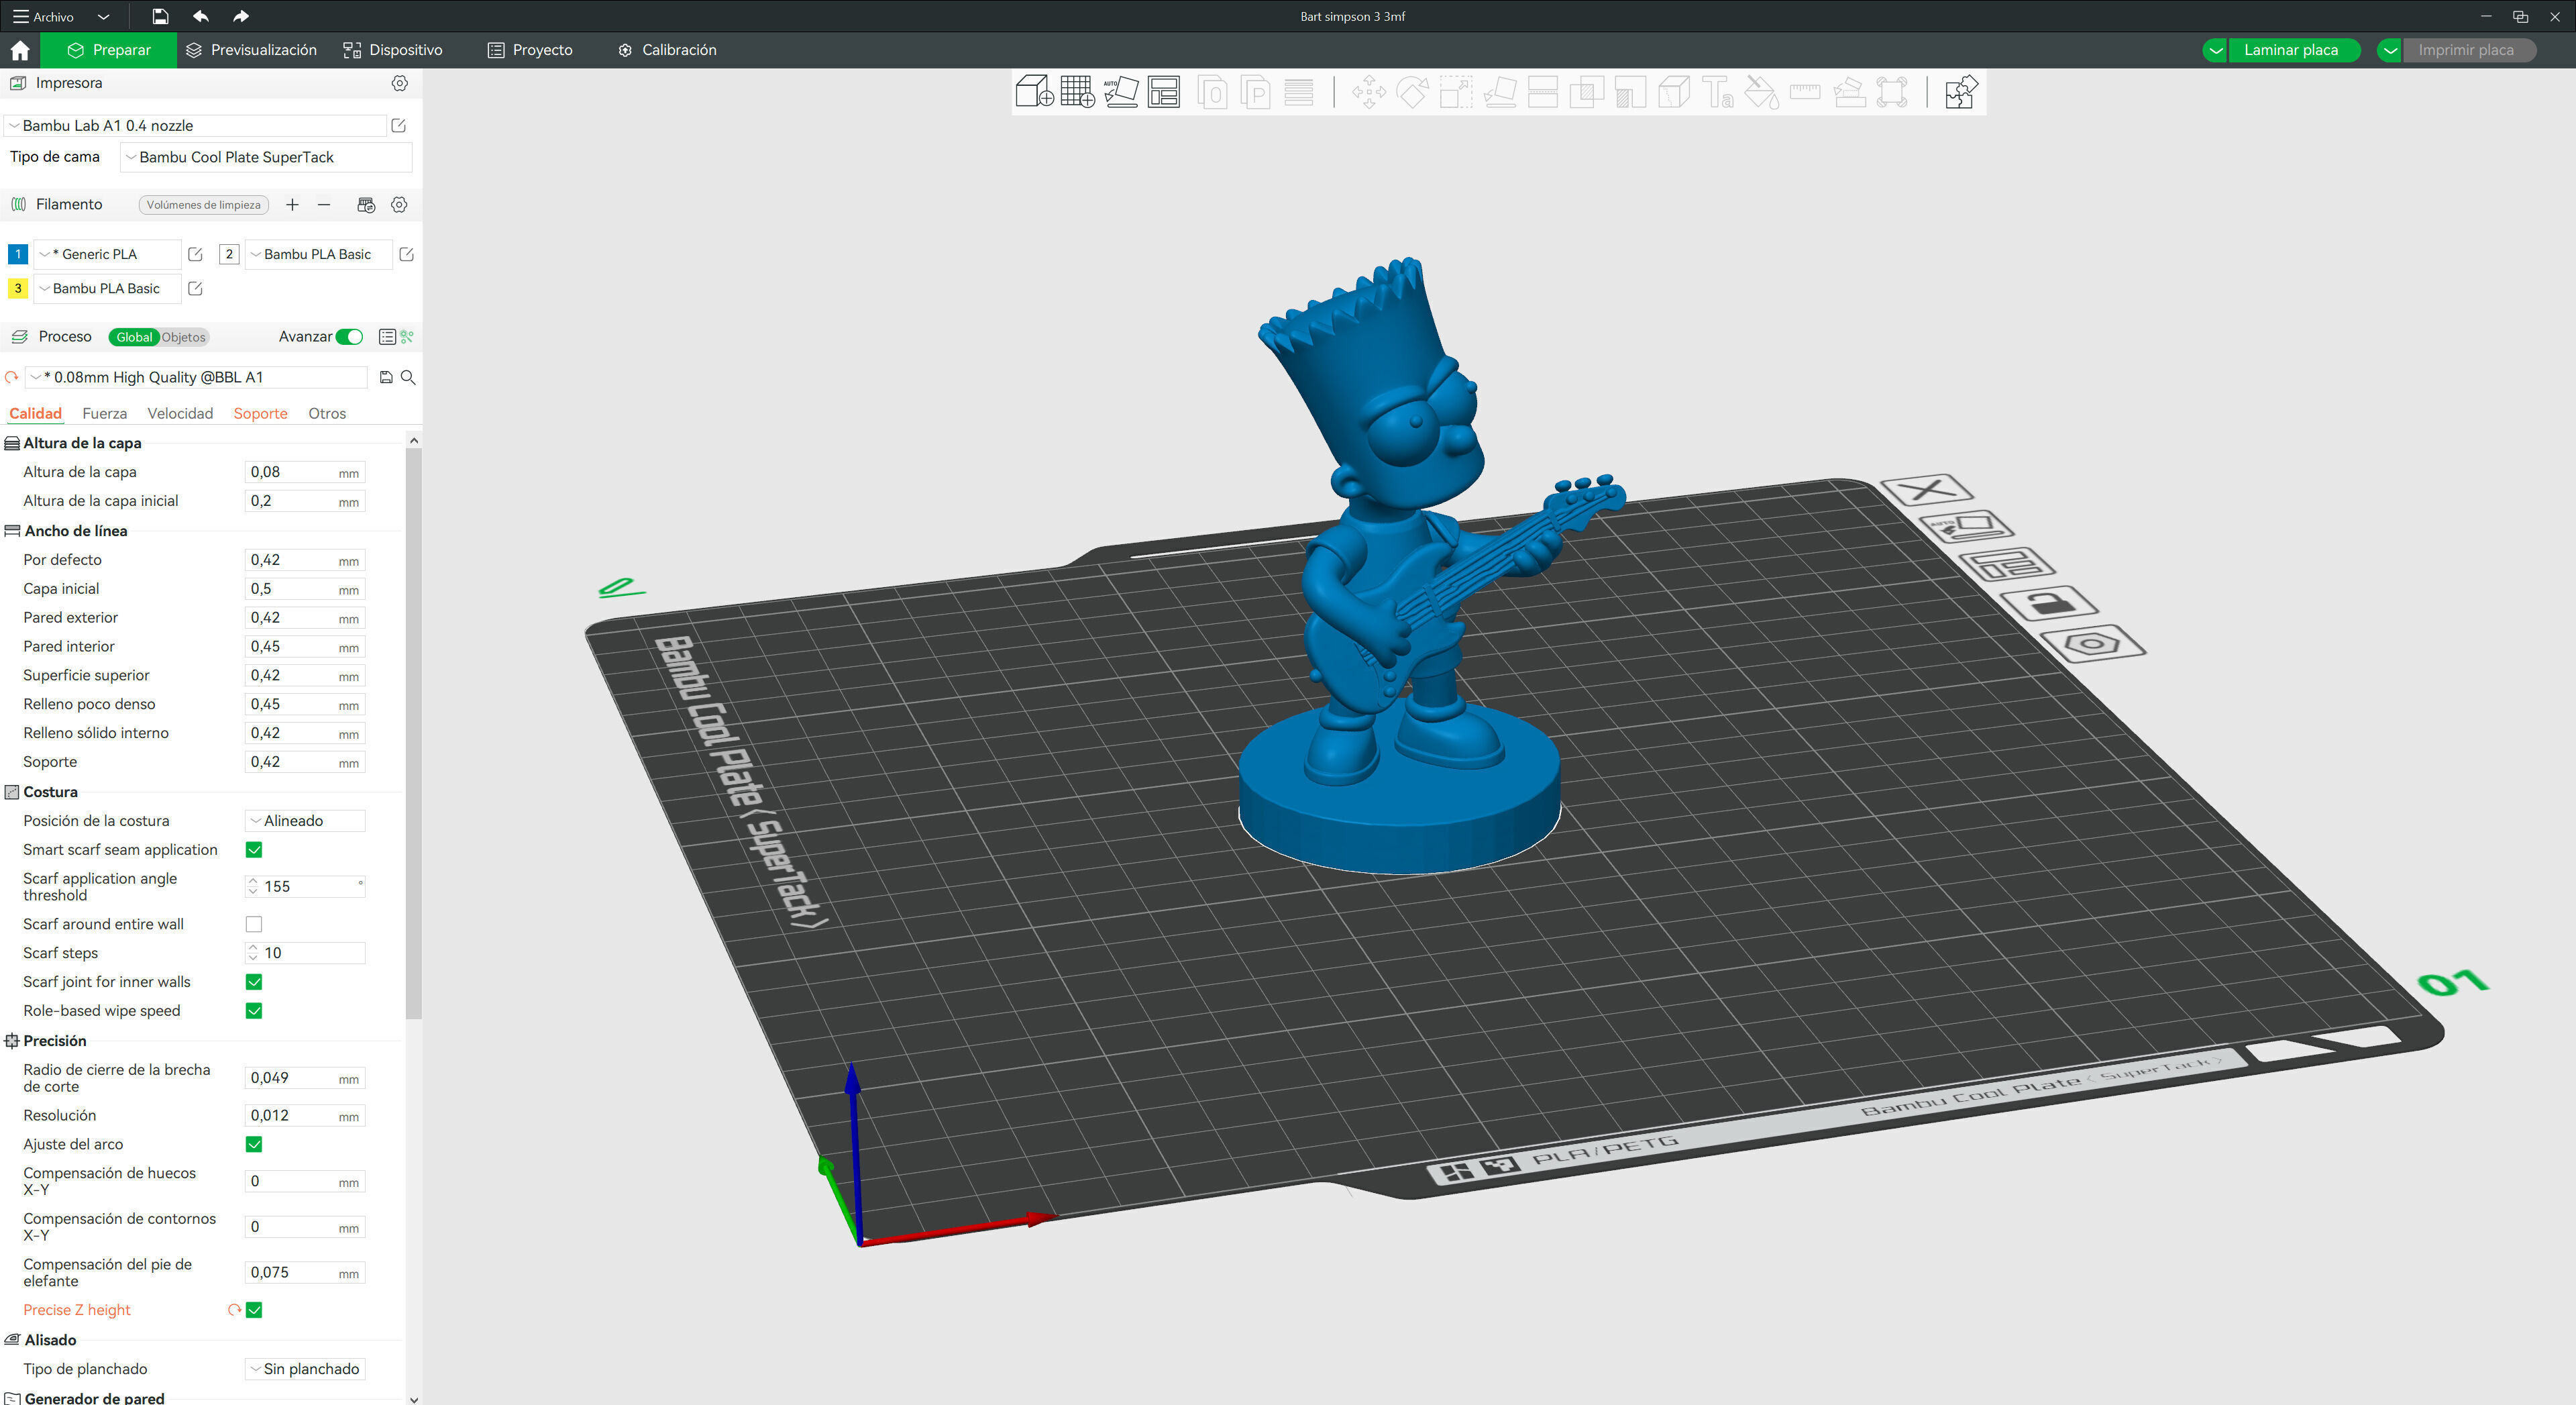This screenshot has height=1405, width=2576.
Task: Uncheck Smart scarf seam application
Action: pyautogui.click(x=254, y=850)
